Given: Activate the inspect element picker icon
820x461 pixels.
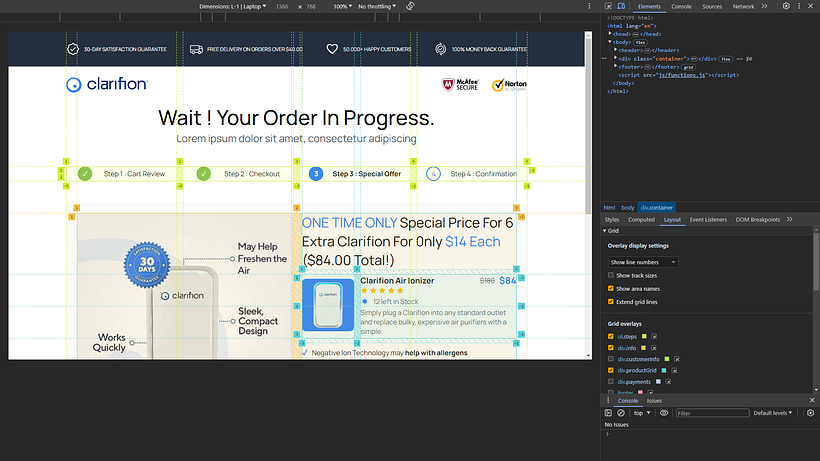Looking at the screenshot, I should pos(608,6).
